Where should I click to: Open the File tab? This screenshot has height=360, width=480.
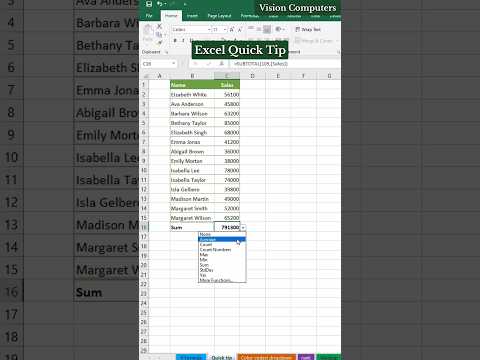[149, 16]
